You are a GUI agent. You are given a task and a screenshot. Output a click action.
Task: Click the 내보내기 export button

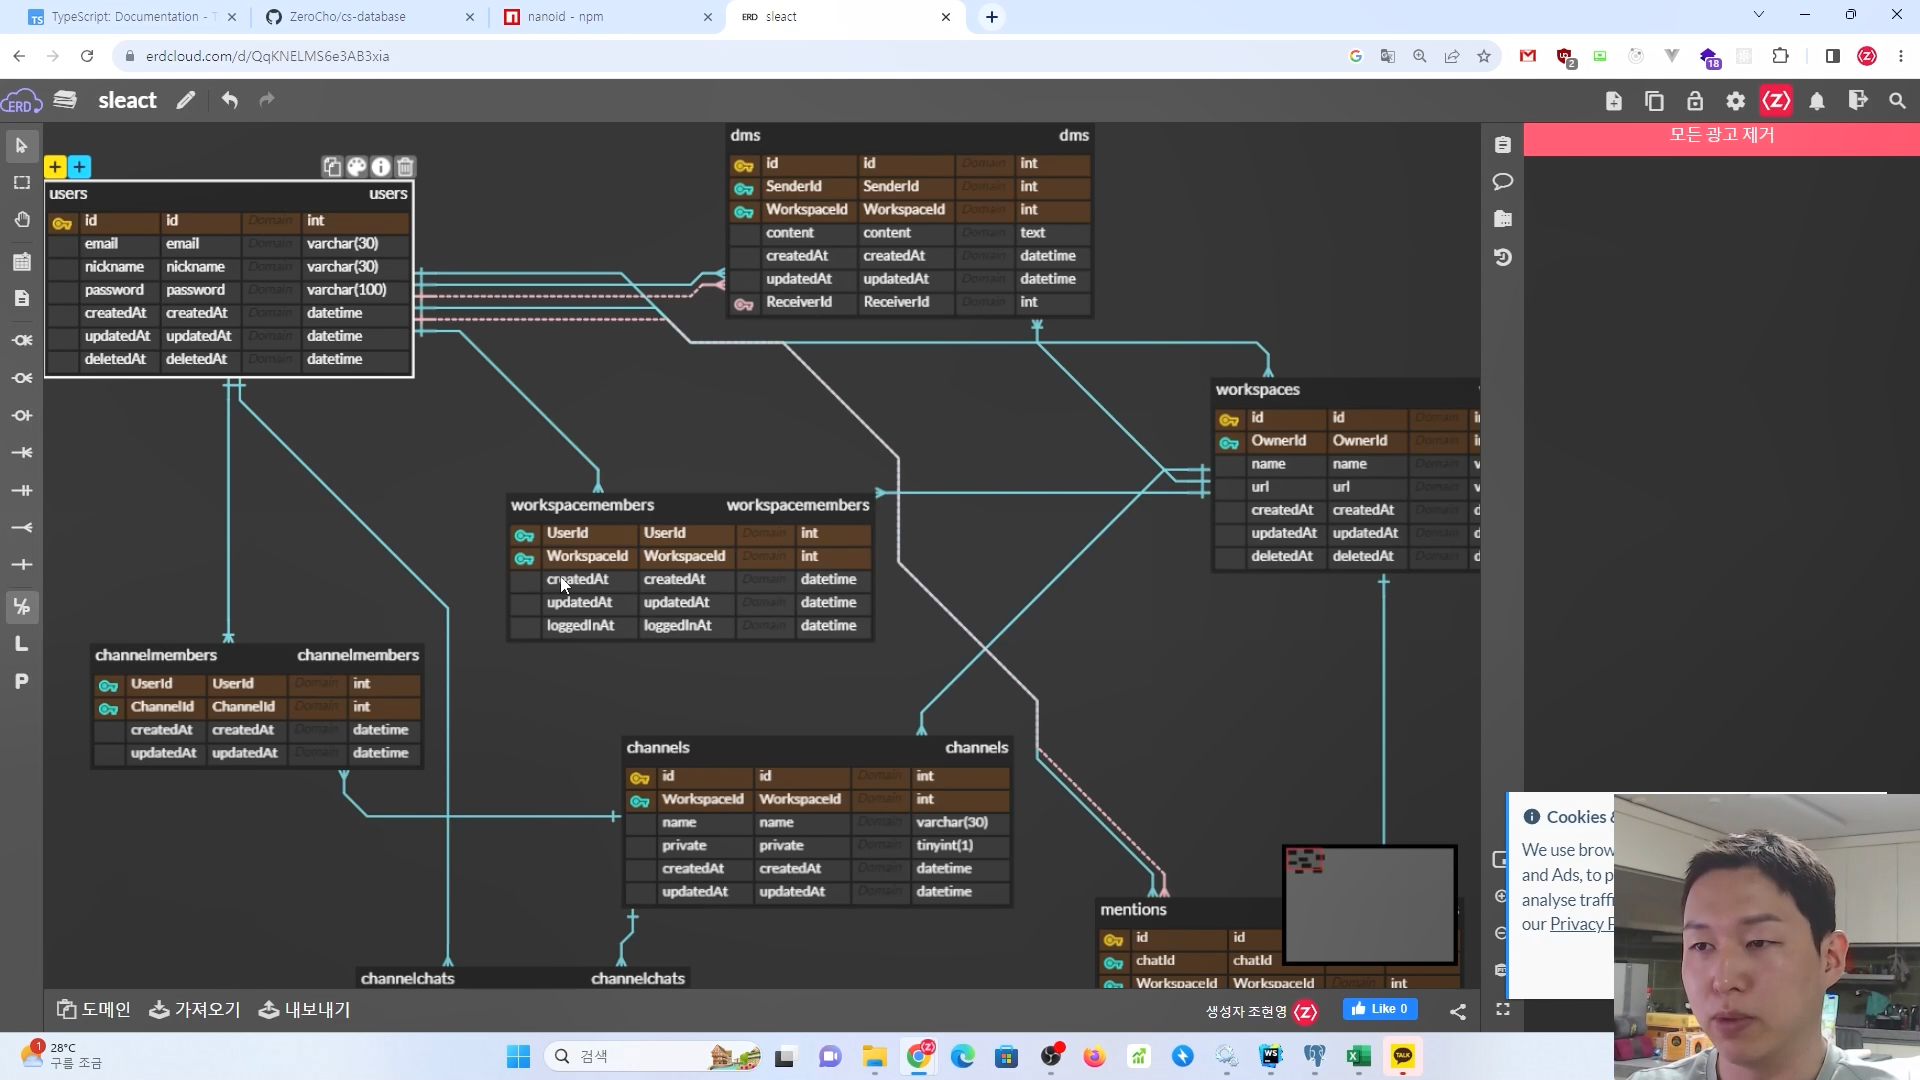click(x=305, y=1010)
